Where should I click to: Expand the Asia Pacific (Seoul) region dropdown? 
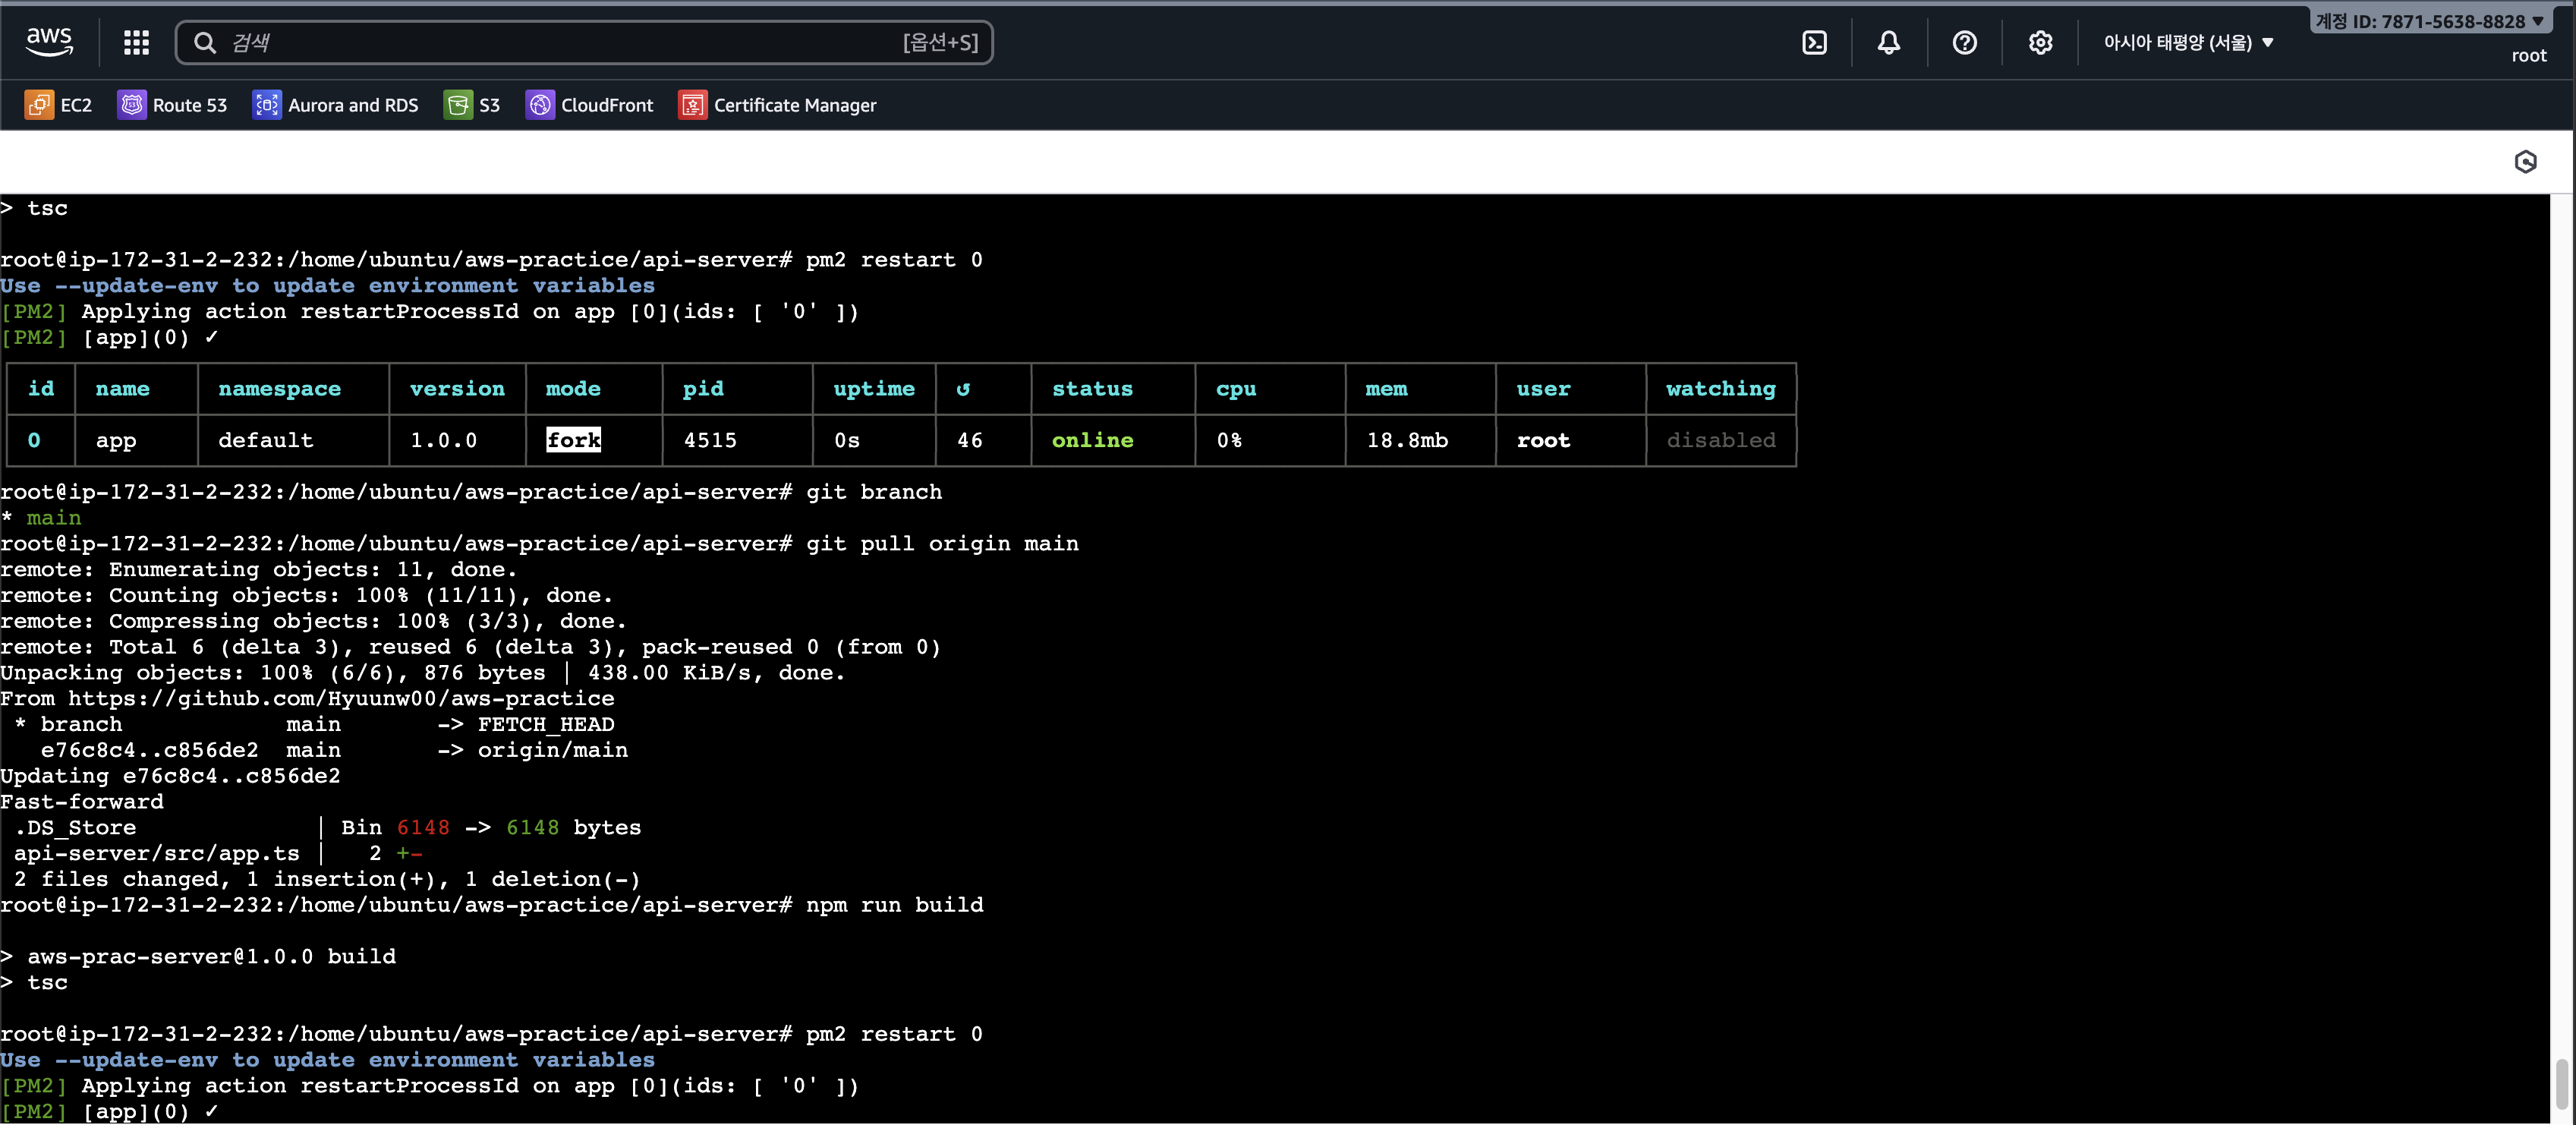[2187, 42]
